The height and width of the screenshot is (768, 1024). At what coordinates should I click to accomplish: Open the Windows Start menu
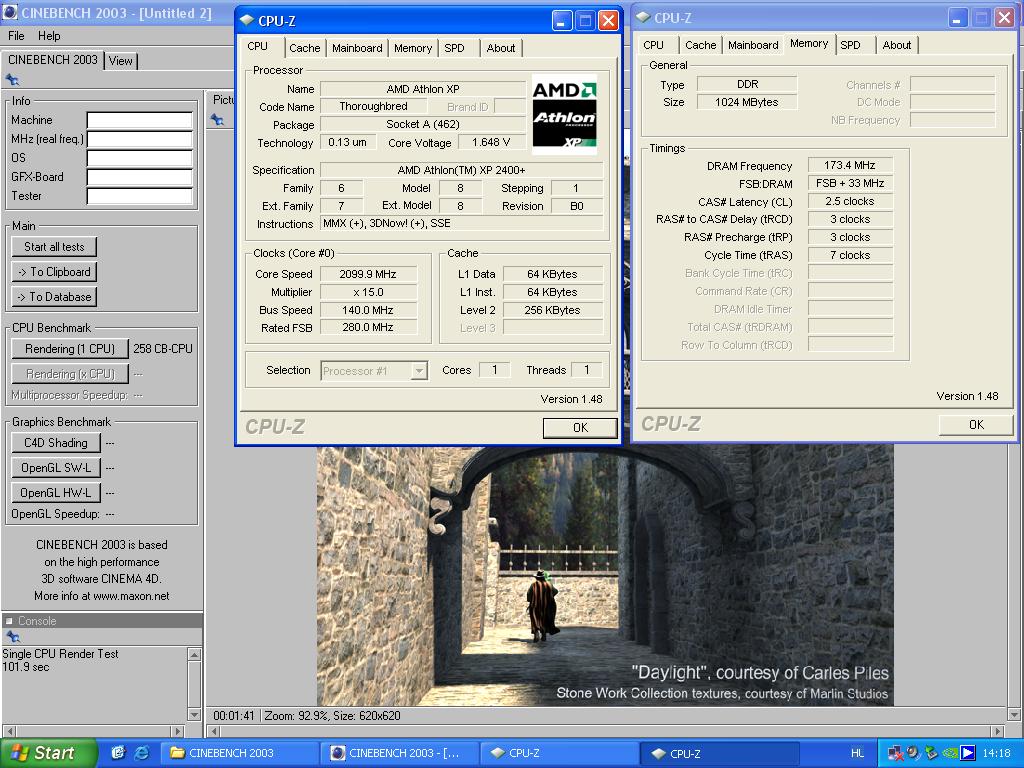[49, 753]
